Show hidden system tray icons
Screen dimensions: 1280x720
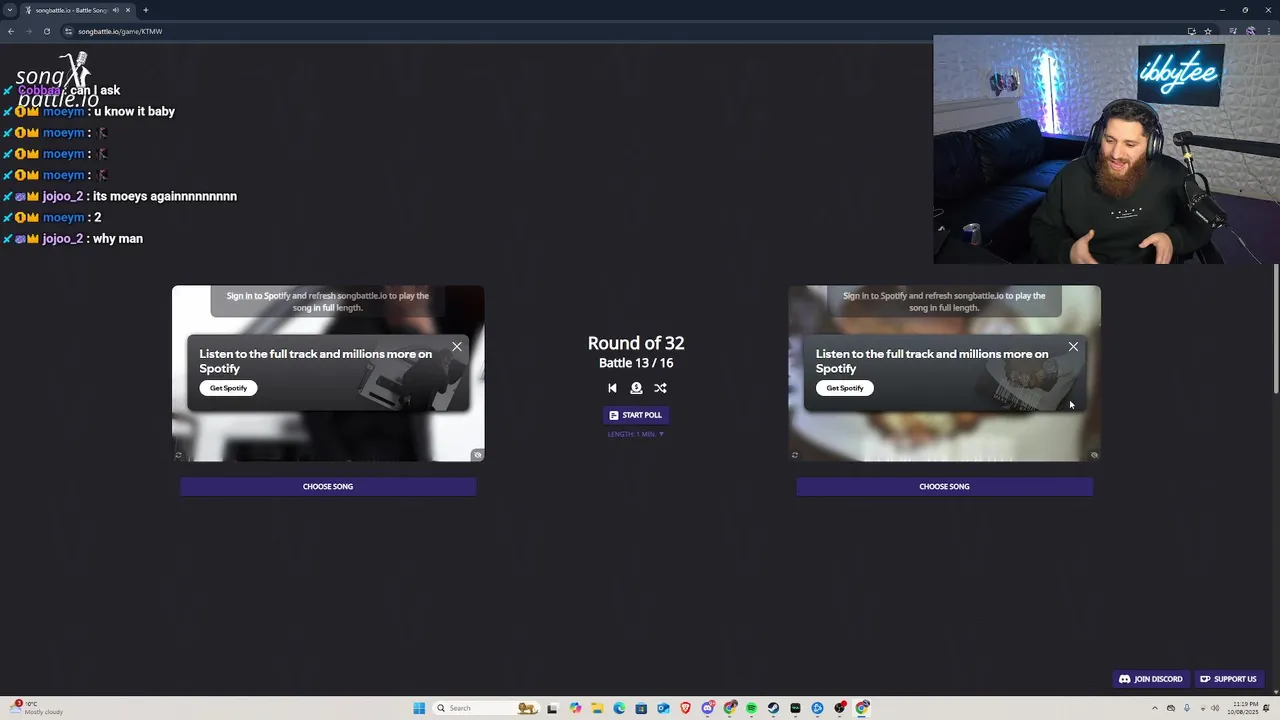1155,708
